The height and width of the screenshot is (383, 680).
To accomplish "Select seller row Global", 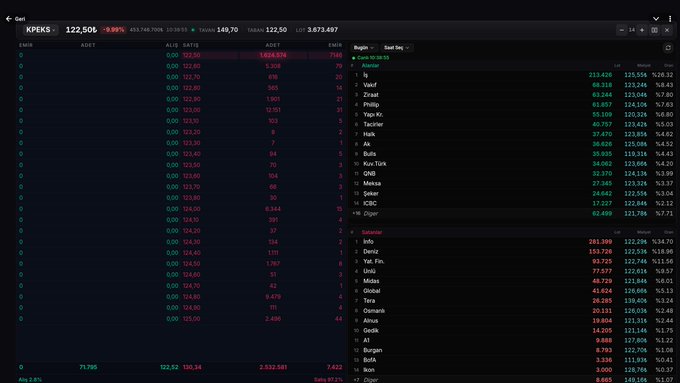I will point(513,291).
